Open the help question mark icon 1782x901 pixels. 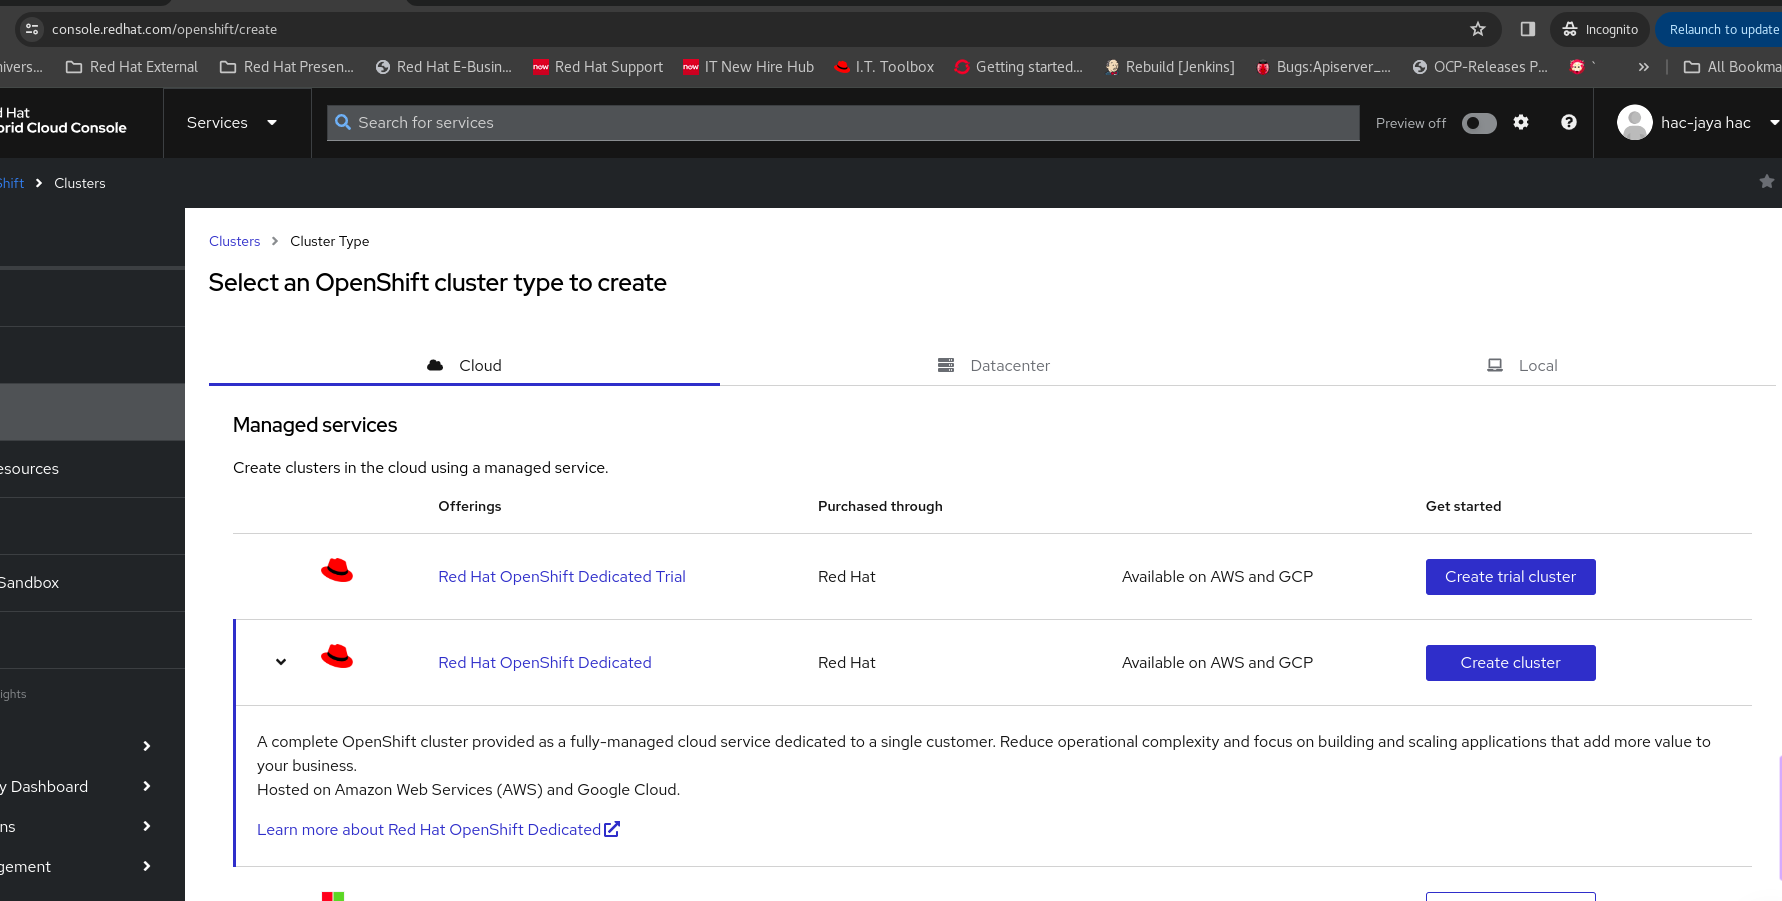[x=1569, y=122]
